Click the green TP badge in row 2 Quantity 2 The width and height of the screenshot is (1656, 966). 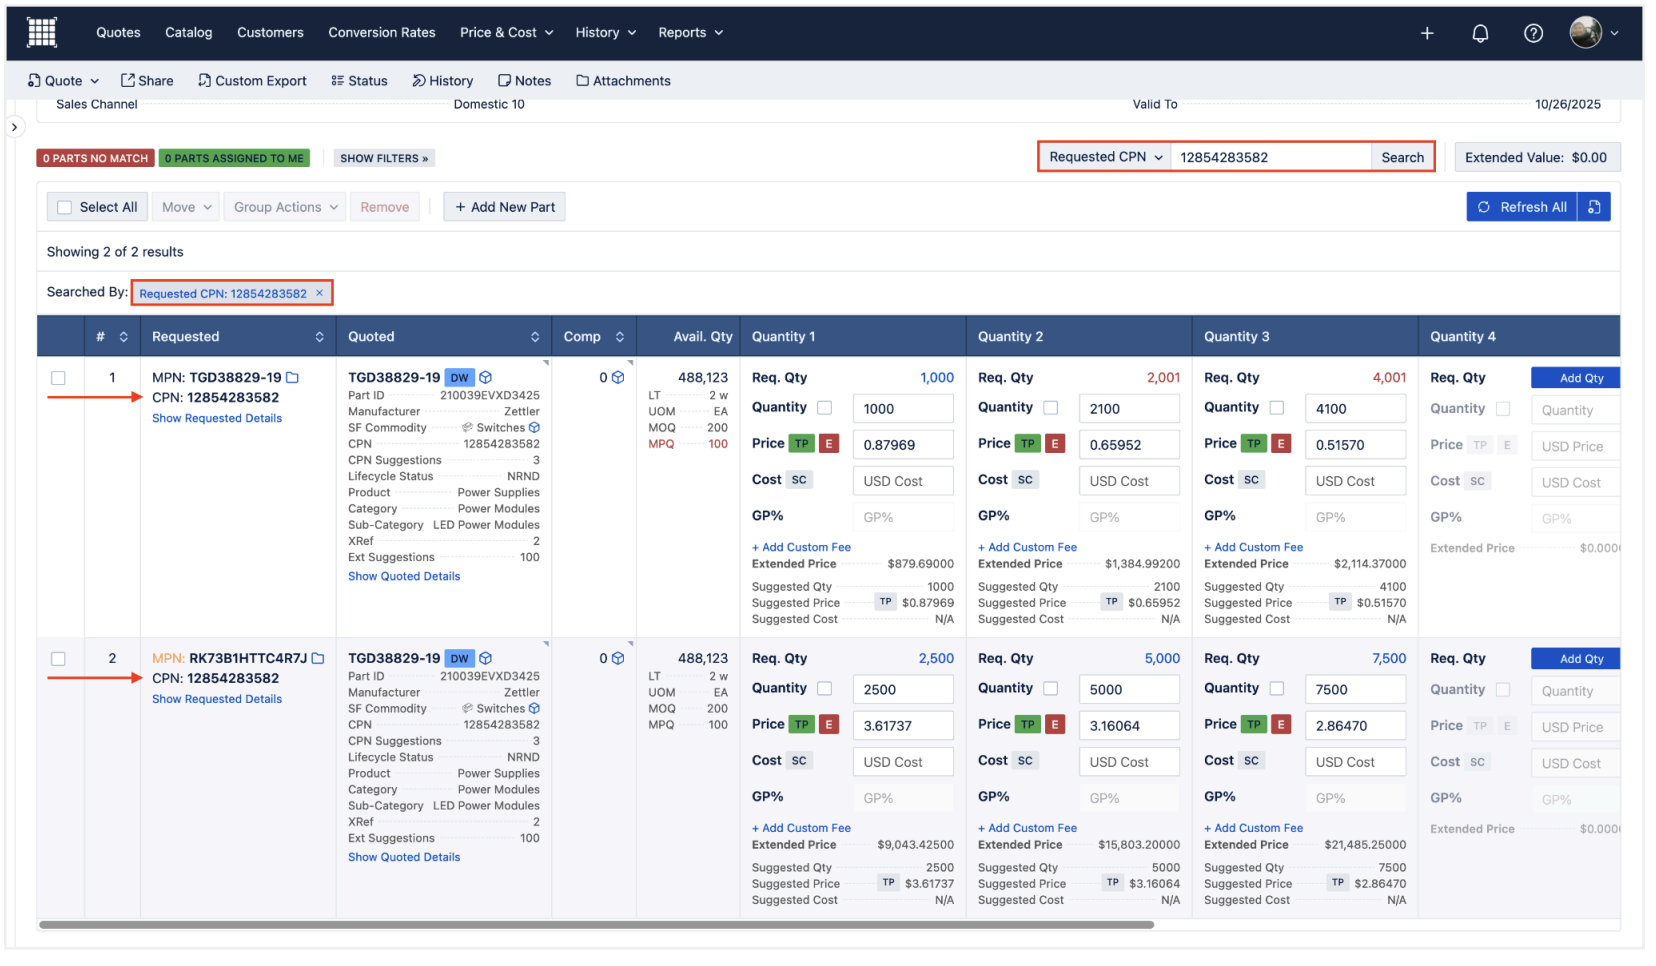pos(1028,725)
